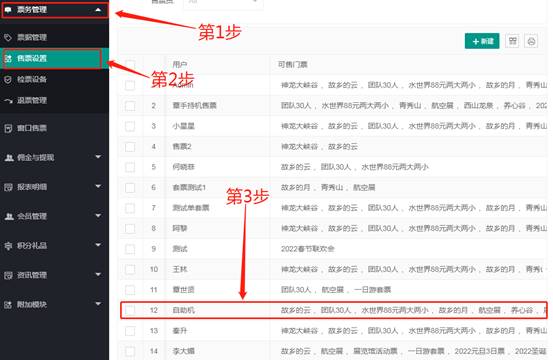This screenshot has width=553, height=360.
Task: Select the checkbox for row 12 自助机
Action: tap(130, 310)
